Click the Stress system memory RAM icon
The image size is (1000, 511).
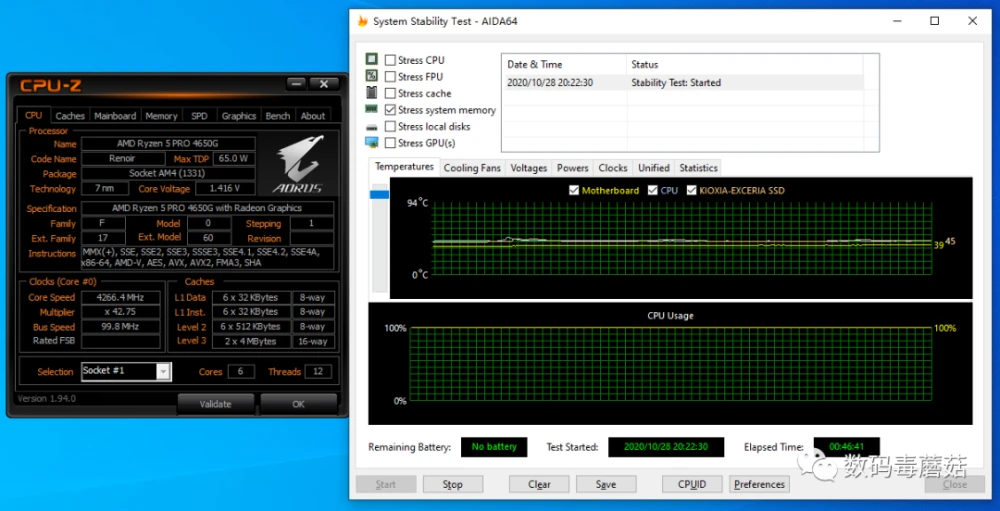coord(372,110)
